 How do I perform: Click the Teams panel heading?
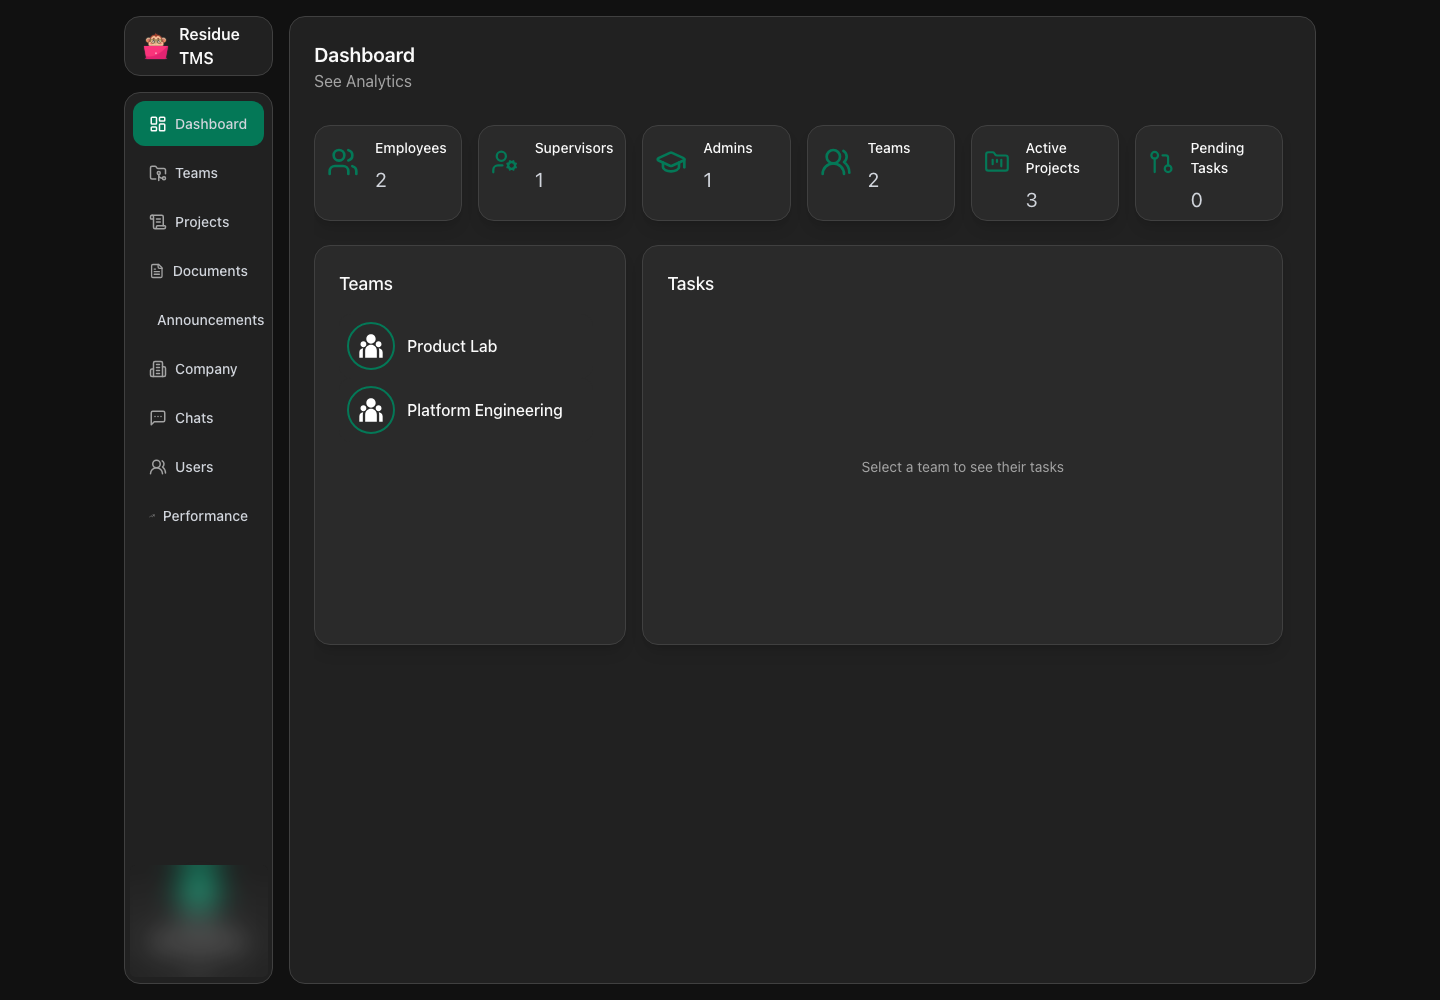click(x=366, y=284)
